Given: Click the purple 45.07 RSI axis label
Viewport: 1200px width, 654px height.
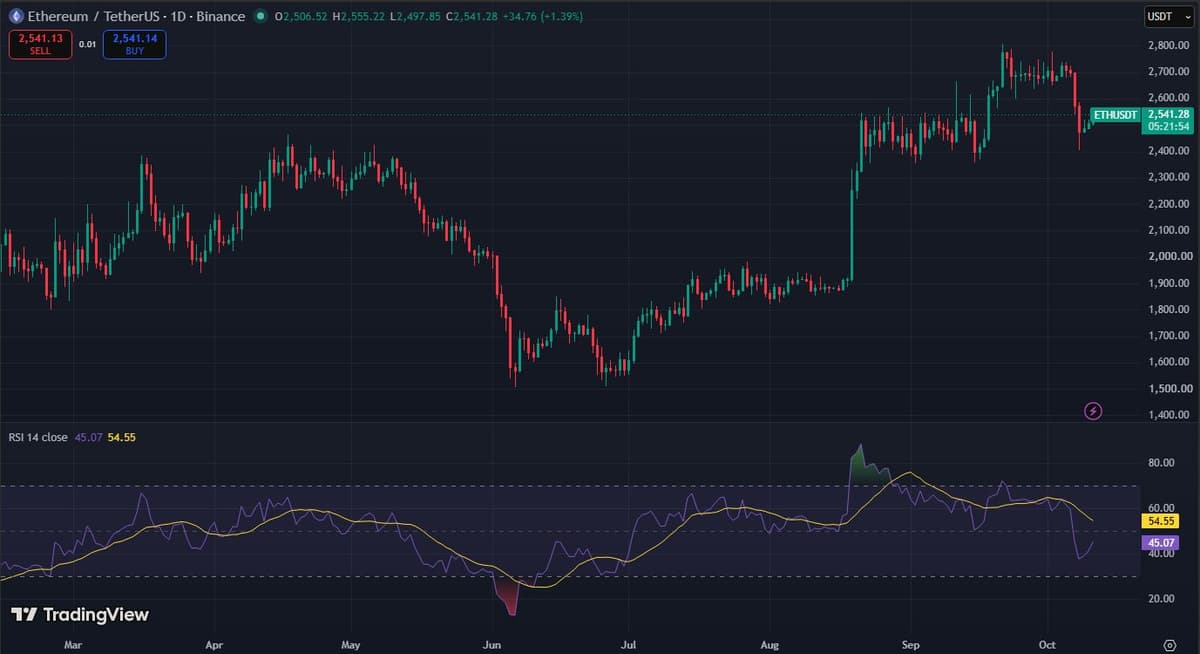Looking at the screenshot, I should tap(1161, 543).
